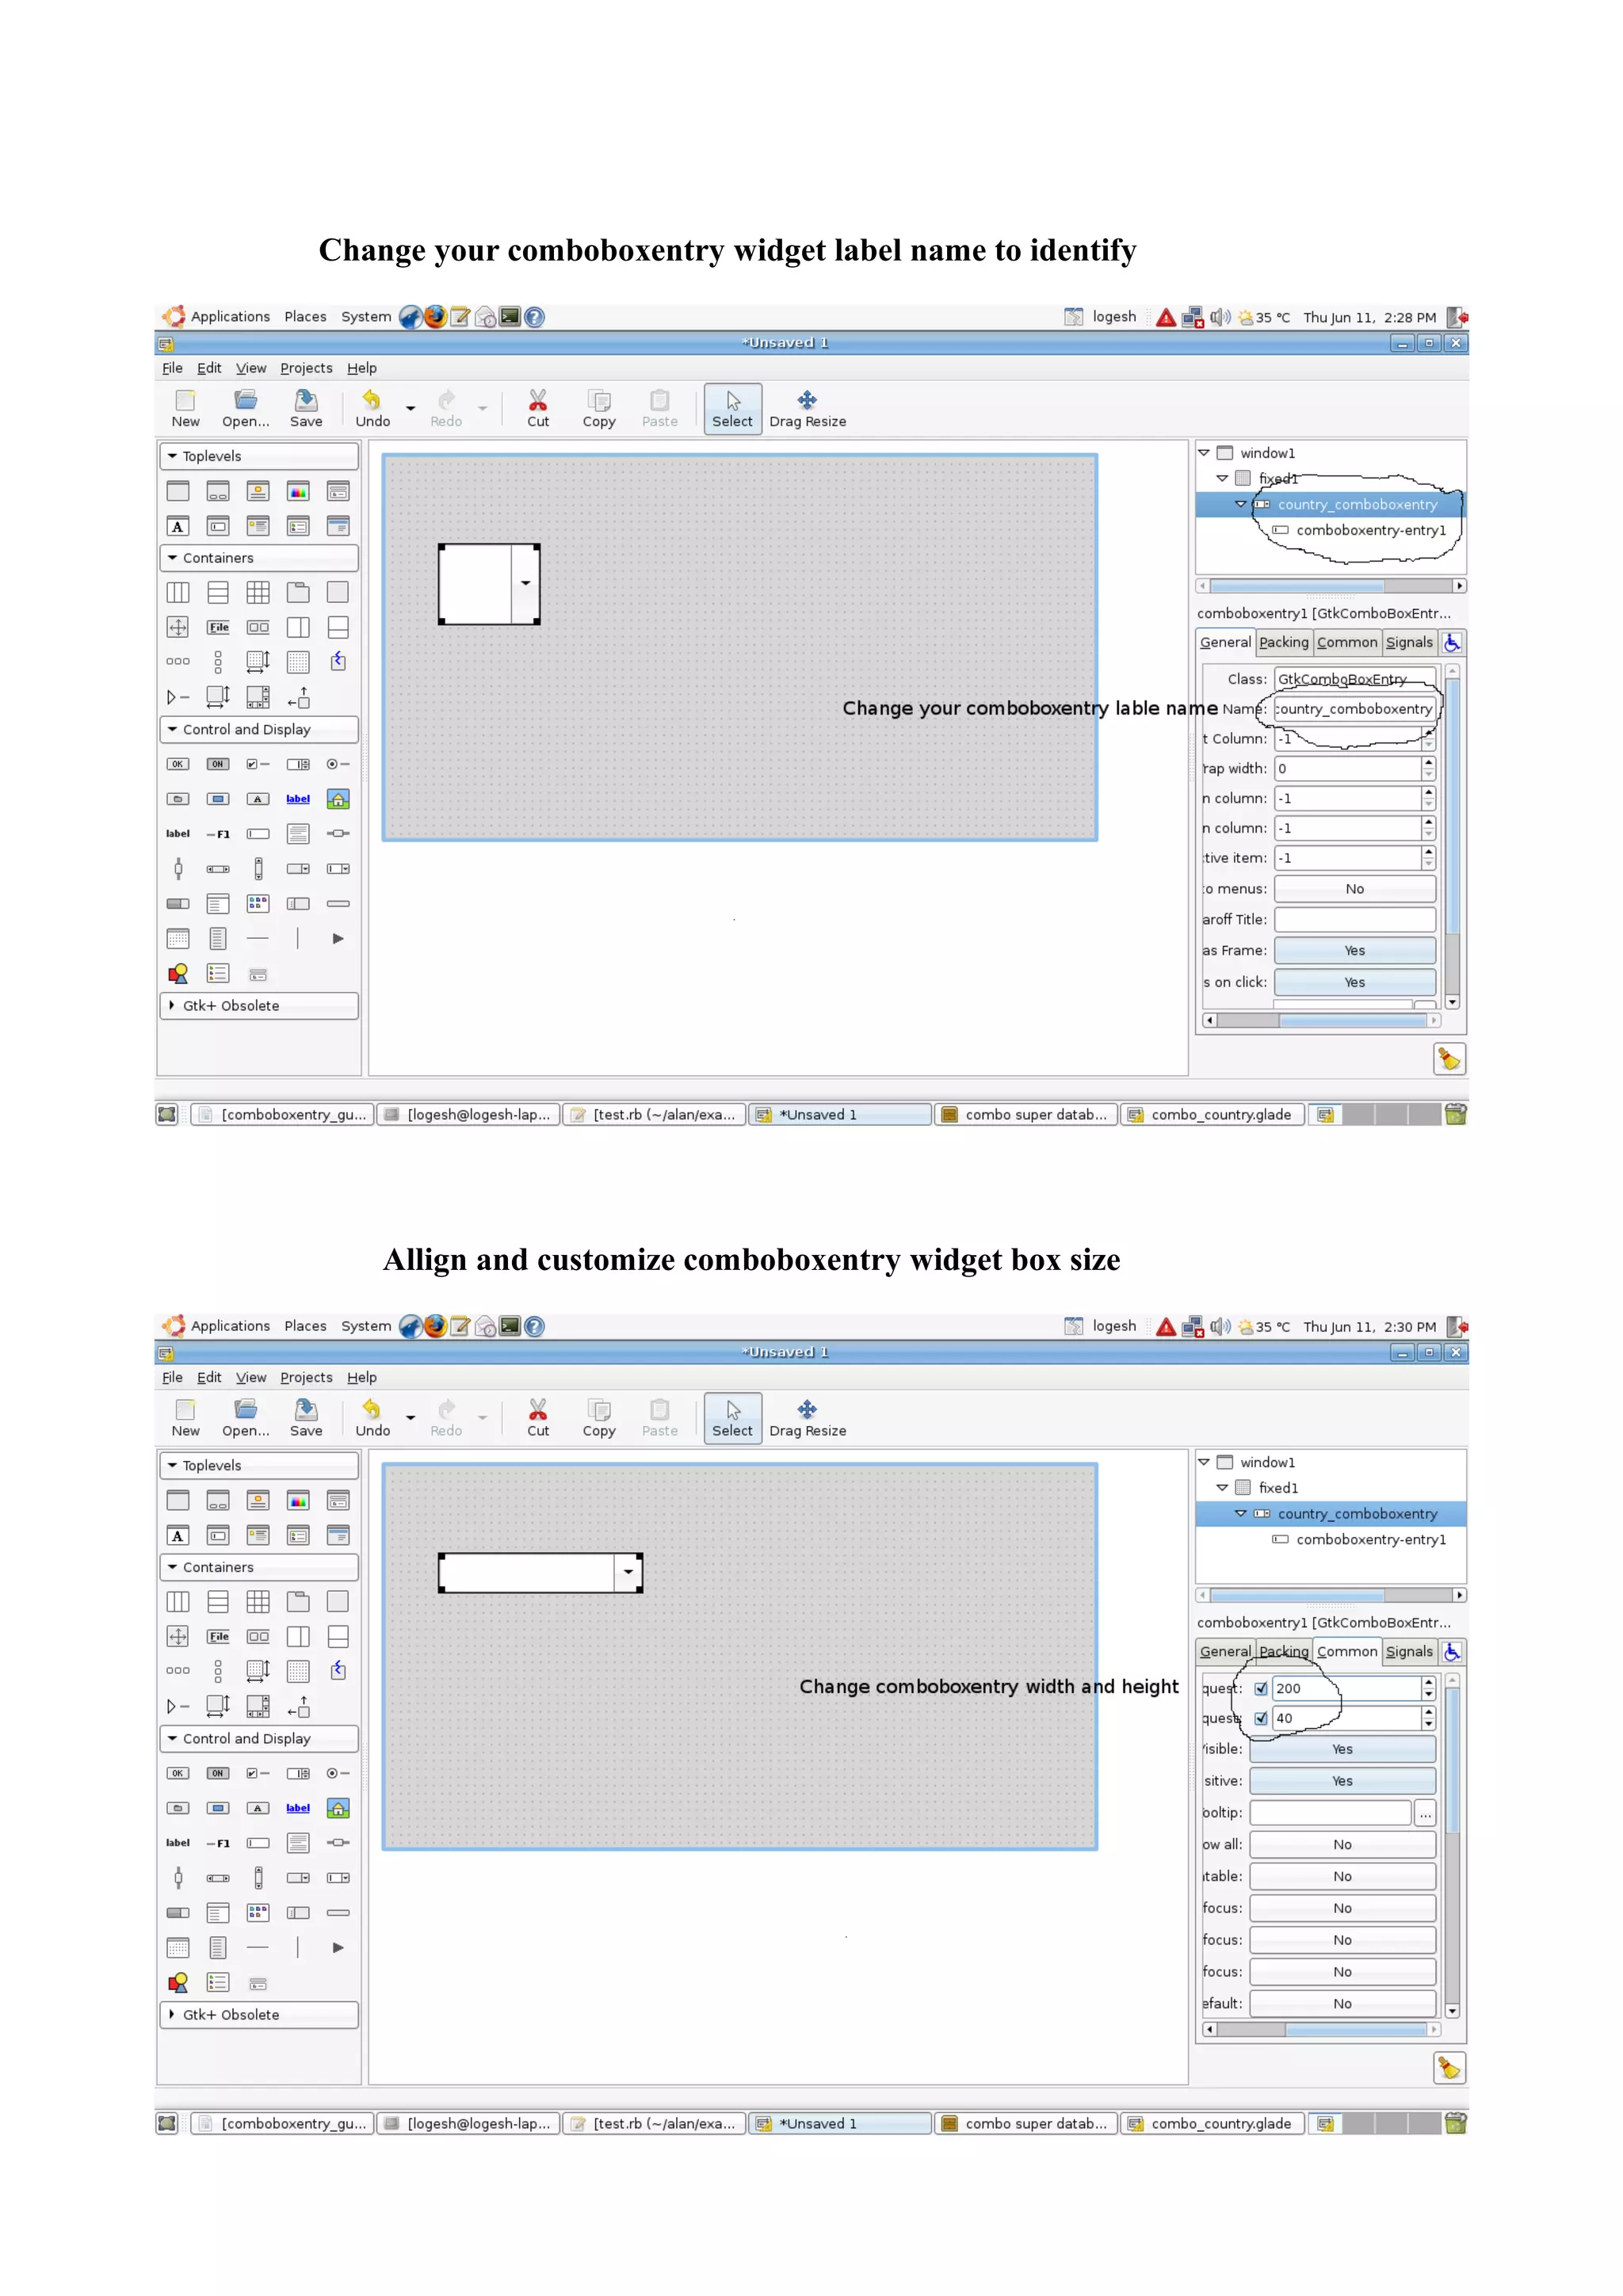Select the Color Selection Dialog icon in the lower Toplevels
Image resolution: width=1623 pixels, height=2296 pixels.
coord(298,1501)
